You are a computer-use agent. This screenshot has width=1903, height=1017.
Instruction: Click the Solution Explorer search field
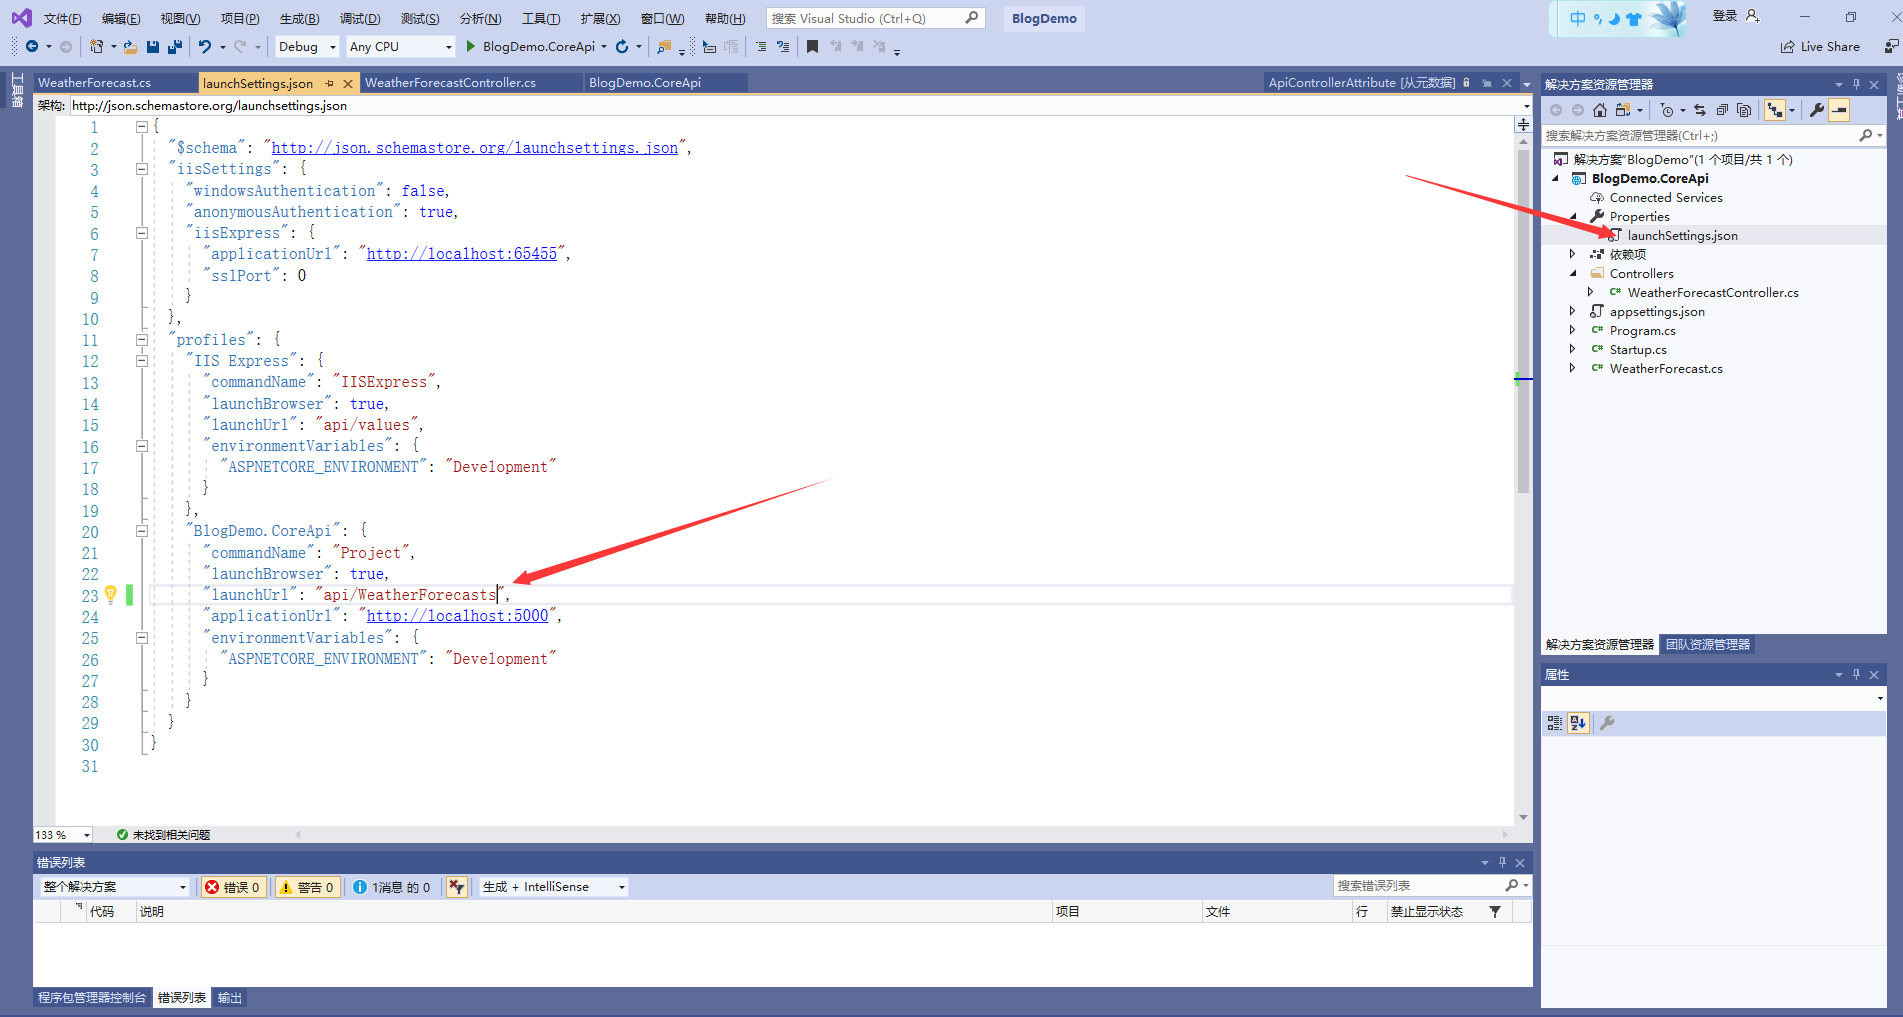[1711, 136]
